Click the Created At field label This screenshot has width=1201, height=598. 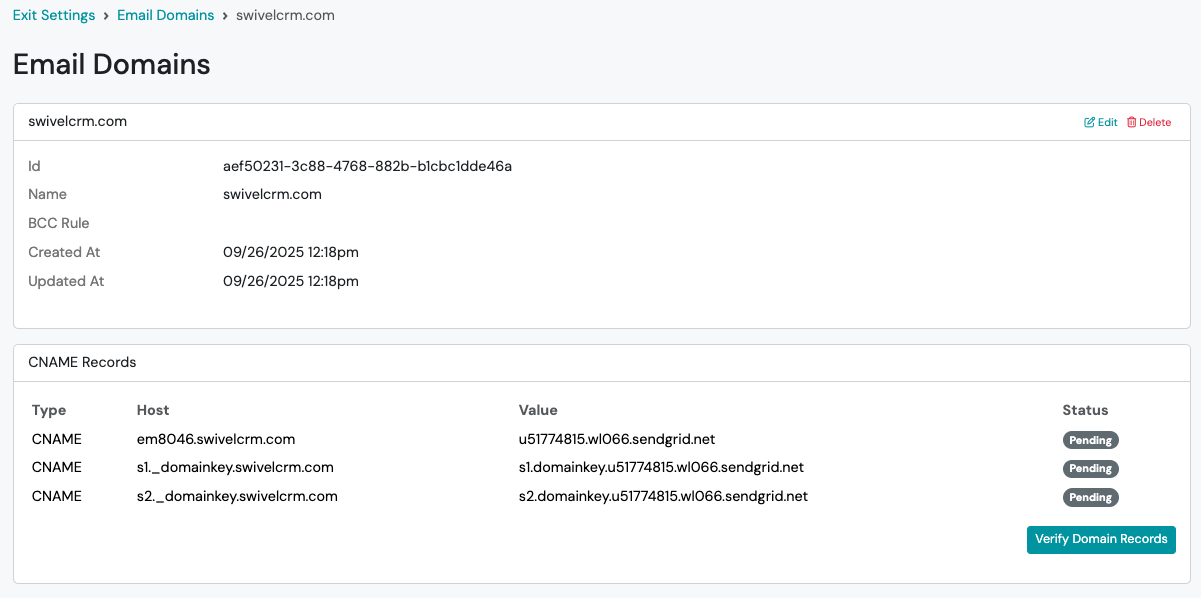click(x=64, y=252)
